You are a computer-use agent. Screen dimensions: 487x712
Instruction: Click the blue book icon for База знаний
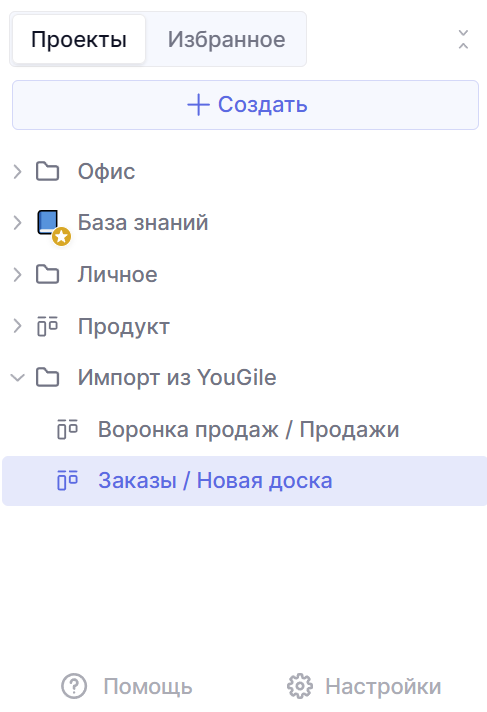(x=48, y=222)
